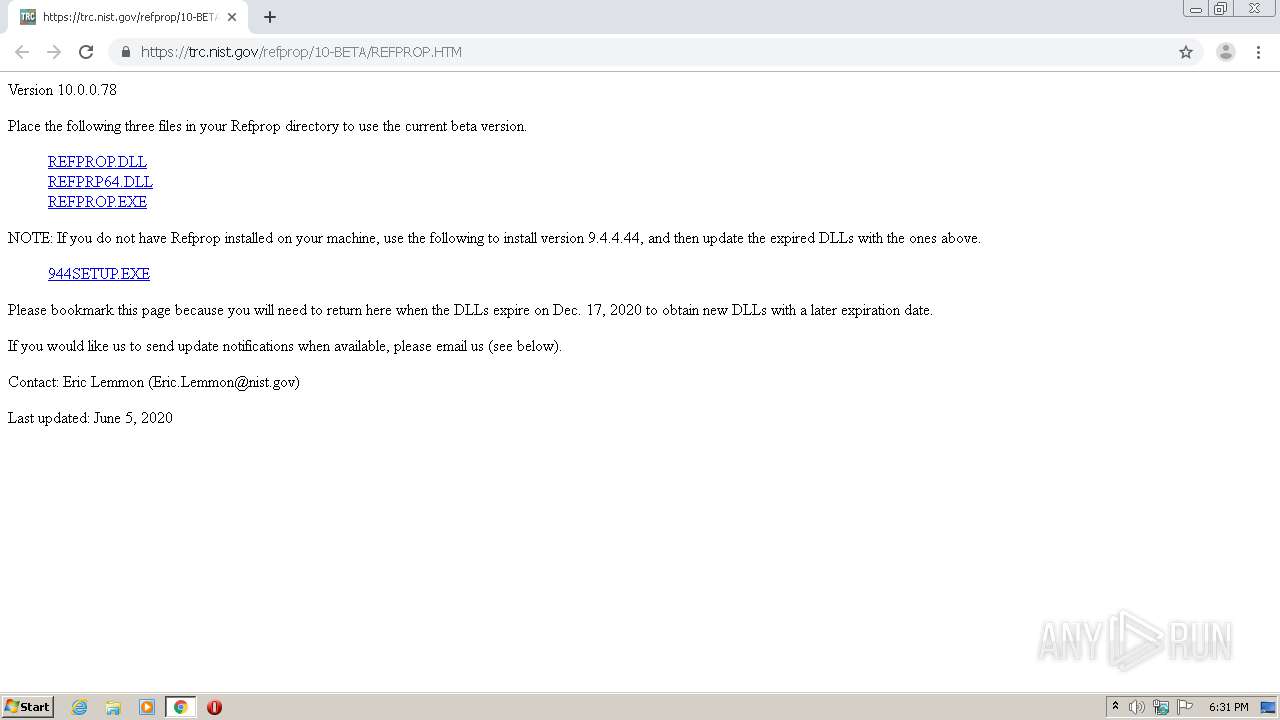Image resolution: width=1280 pixels, height=720 pixels.
Task: Download the REFPROP.EXE file
Action: click(97, 202)
